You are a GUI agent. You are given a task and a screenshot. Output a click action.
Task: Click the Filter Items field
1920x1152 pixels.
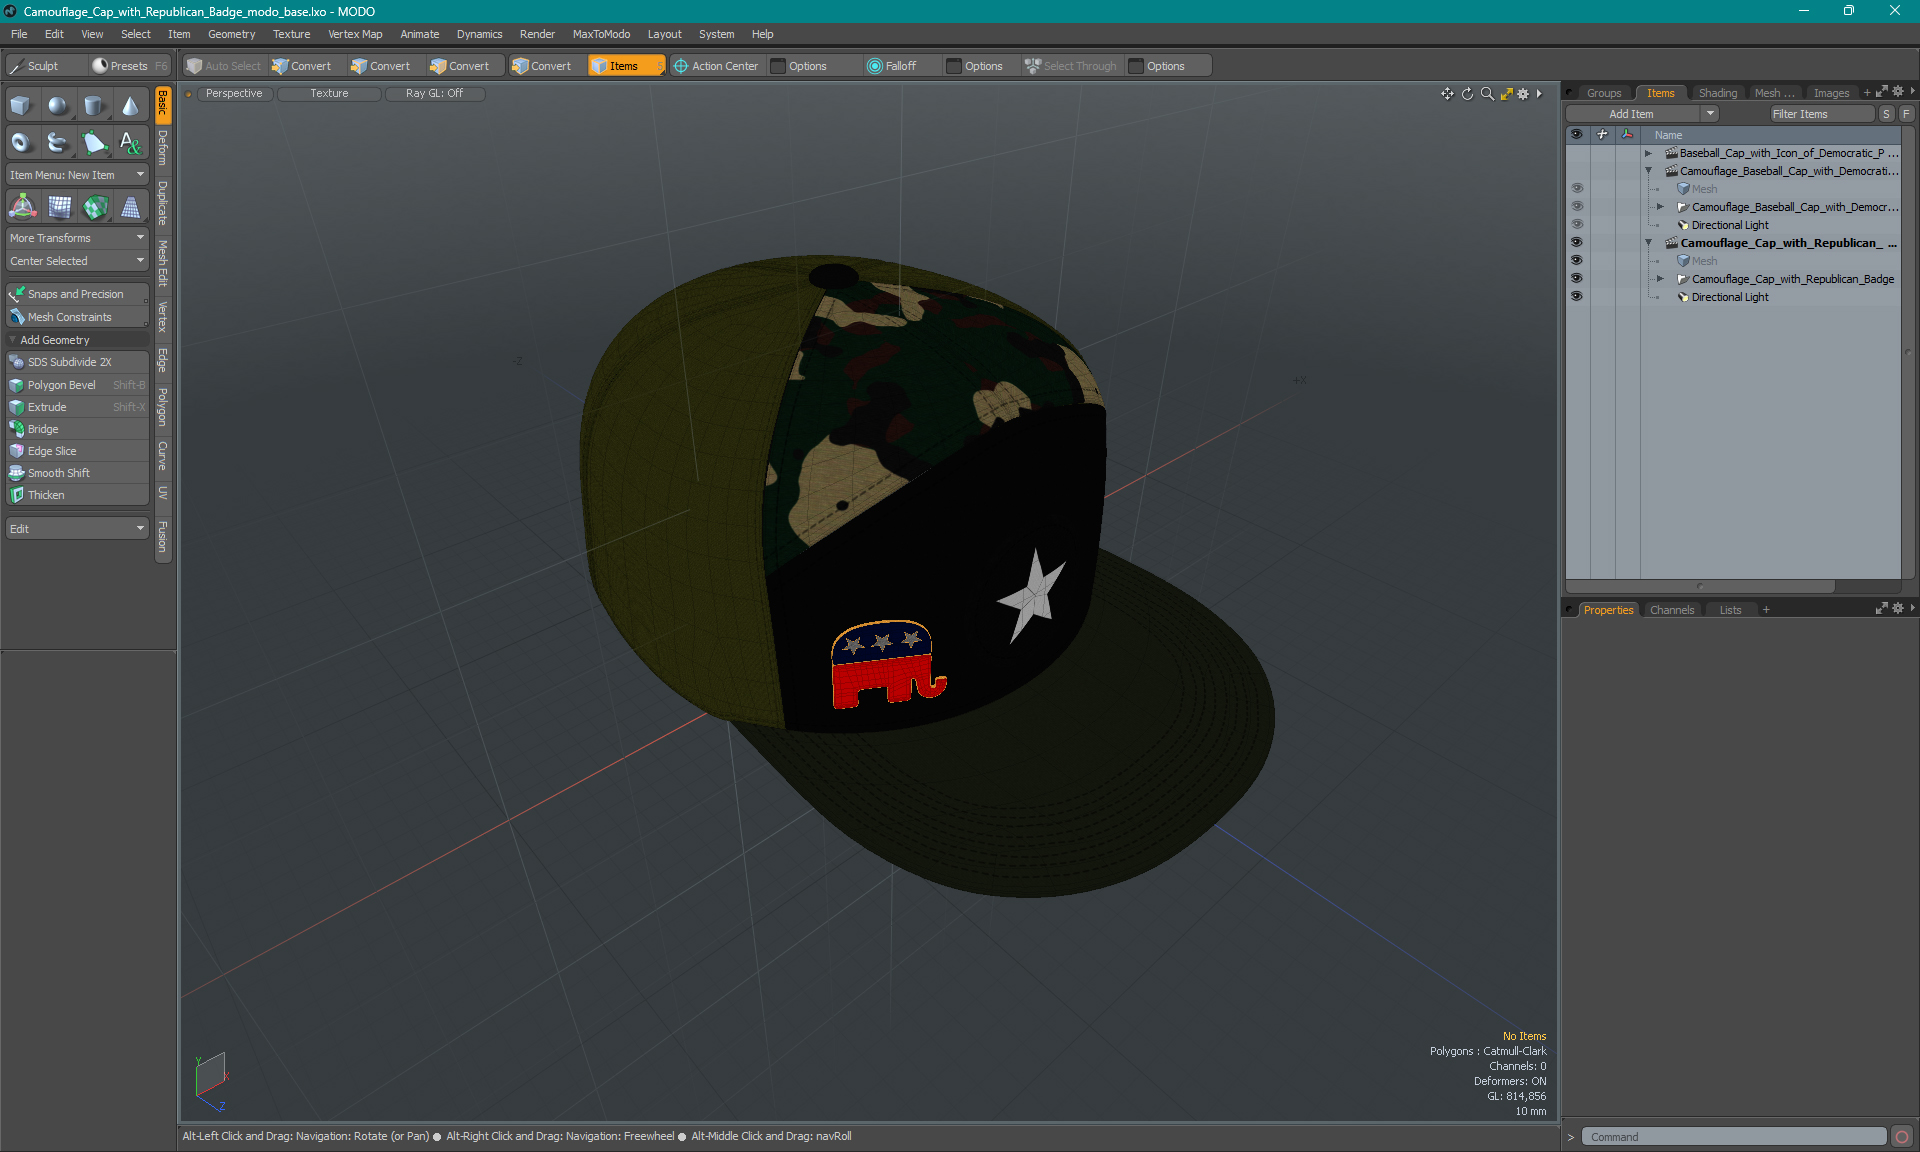click(1821, 114)
